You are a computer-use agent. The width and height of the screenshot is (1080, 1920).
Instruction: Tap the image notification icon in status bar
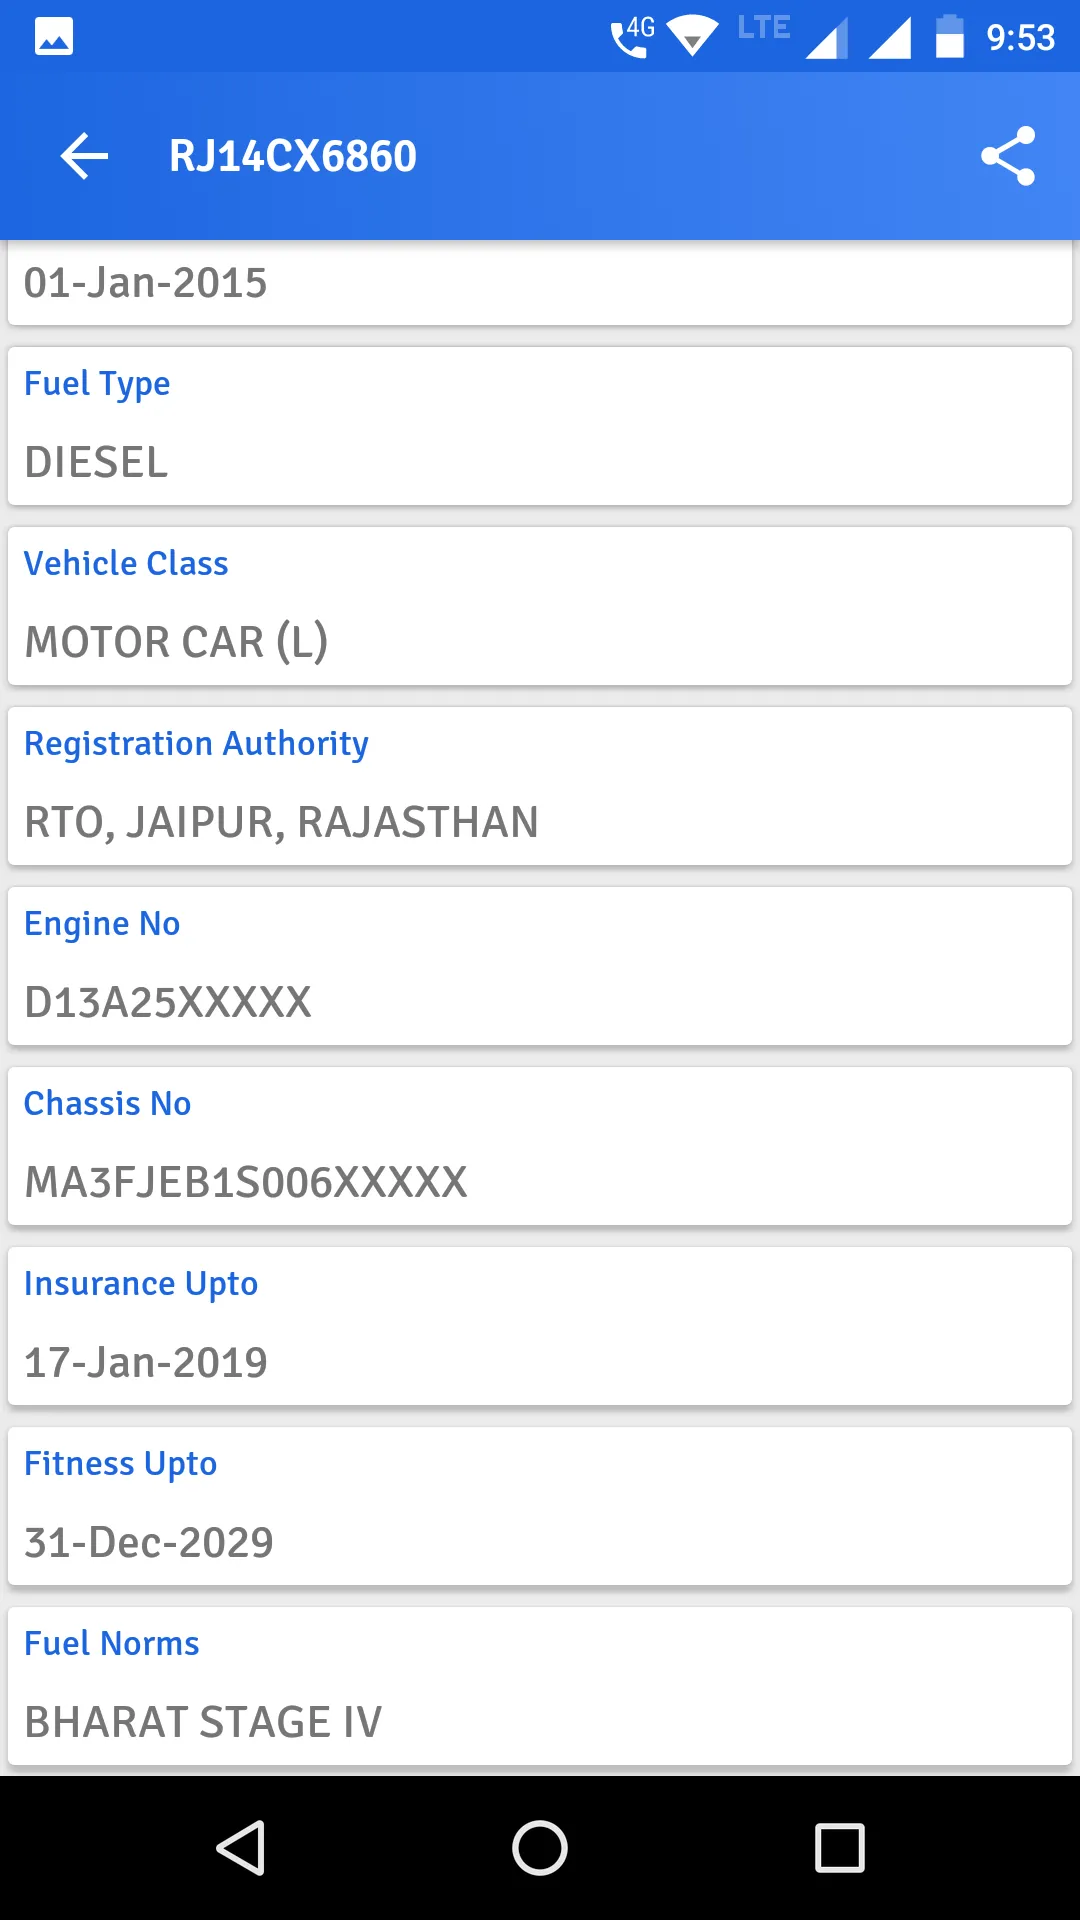pyautogui.click(x=54, y=37)
